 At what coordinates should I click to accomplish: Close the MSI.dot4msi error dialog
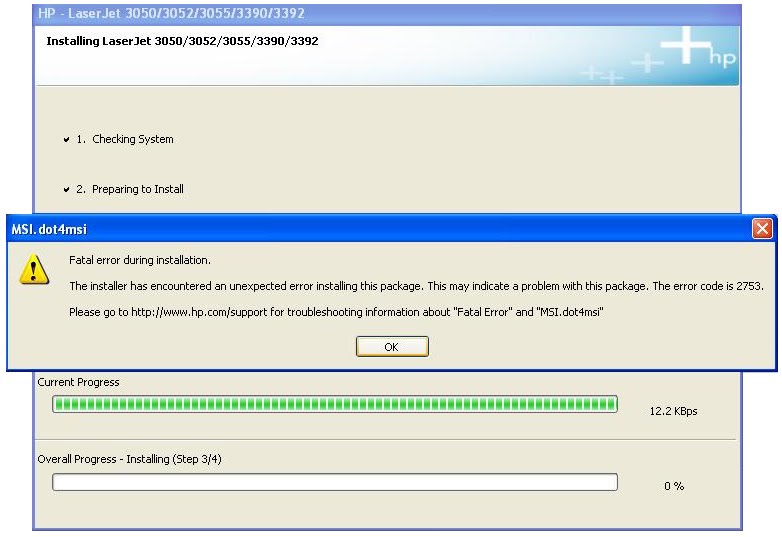point(762,229)
